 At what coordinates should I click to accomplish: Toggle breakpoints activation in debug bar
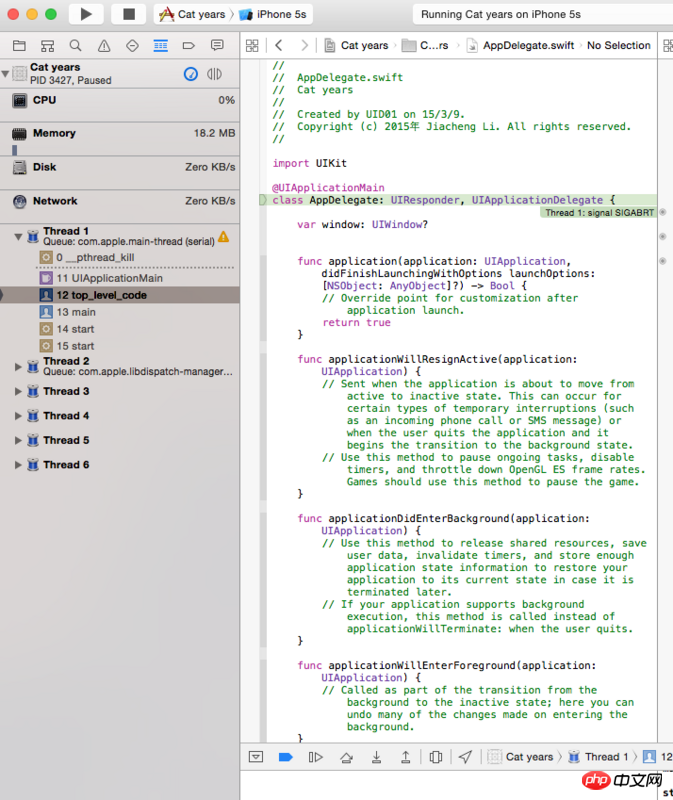pyautogui.click(x=285, y=757)
